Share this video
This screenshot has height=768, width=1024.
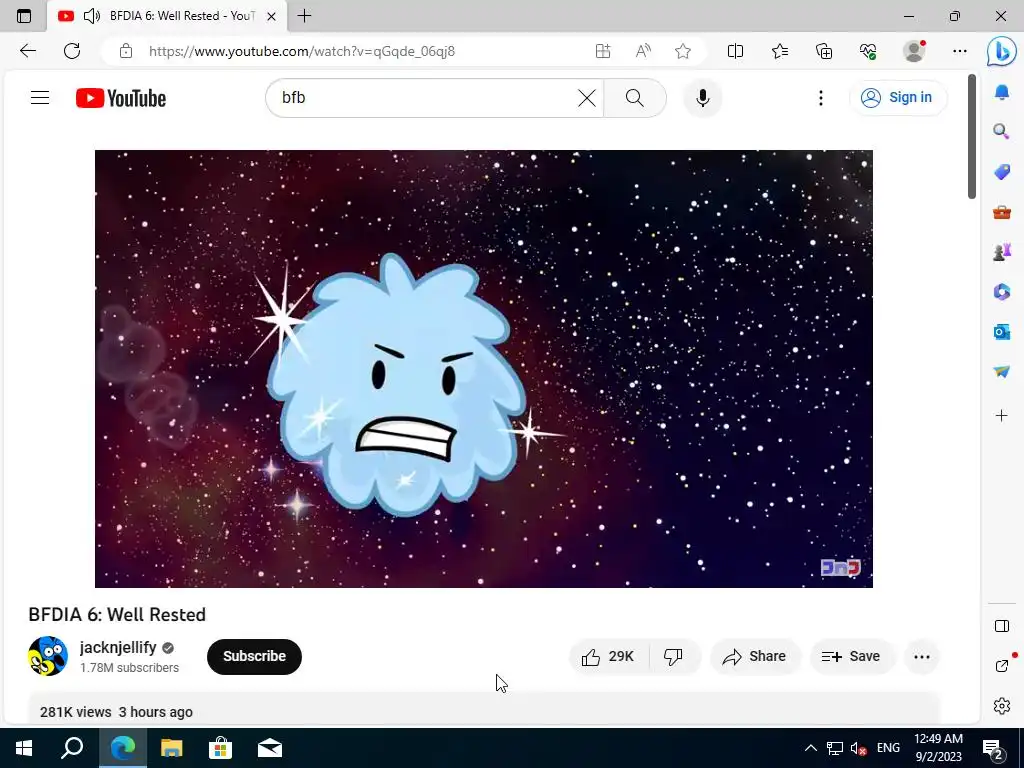pyautogui.click(x=754, y=656)
